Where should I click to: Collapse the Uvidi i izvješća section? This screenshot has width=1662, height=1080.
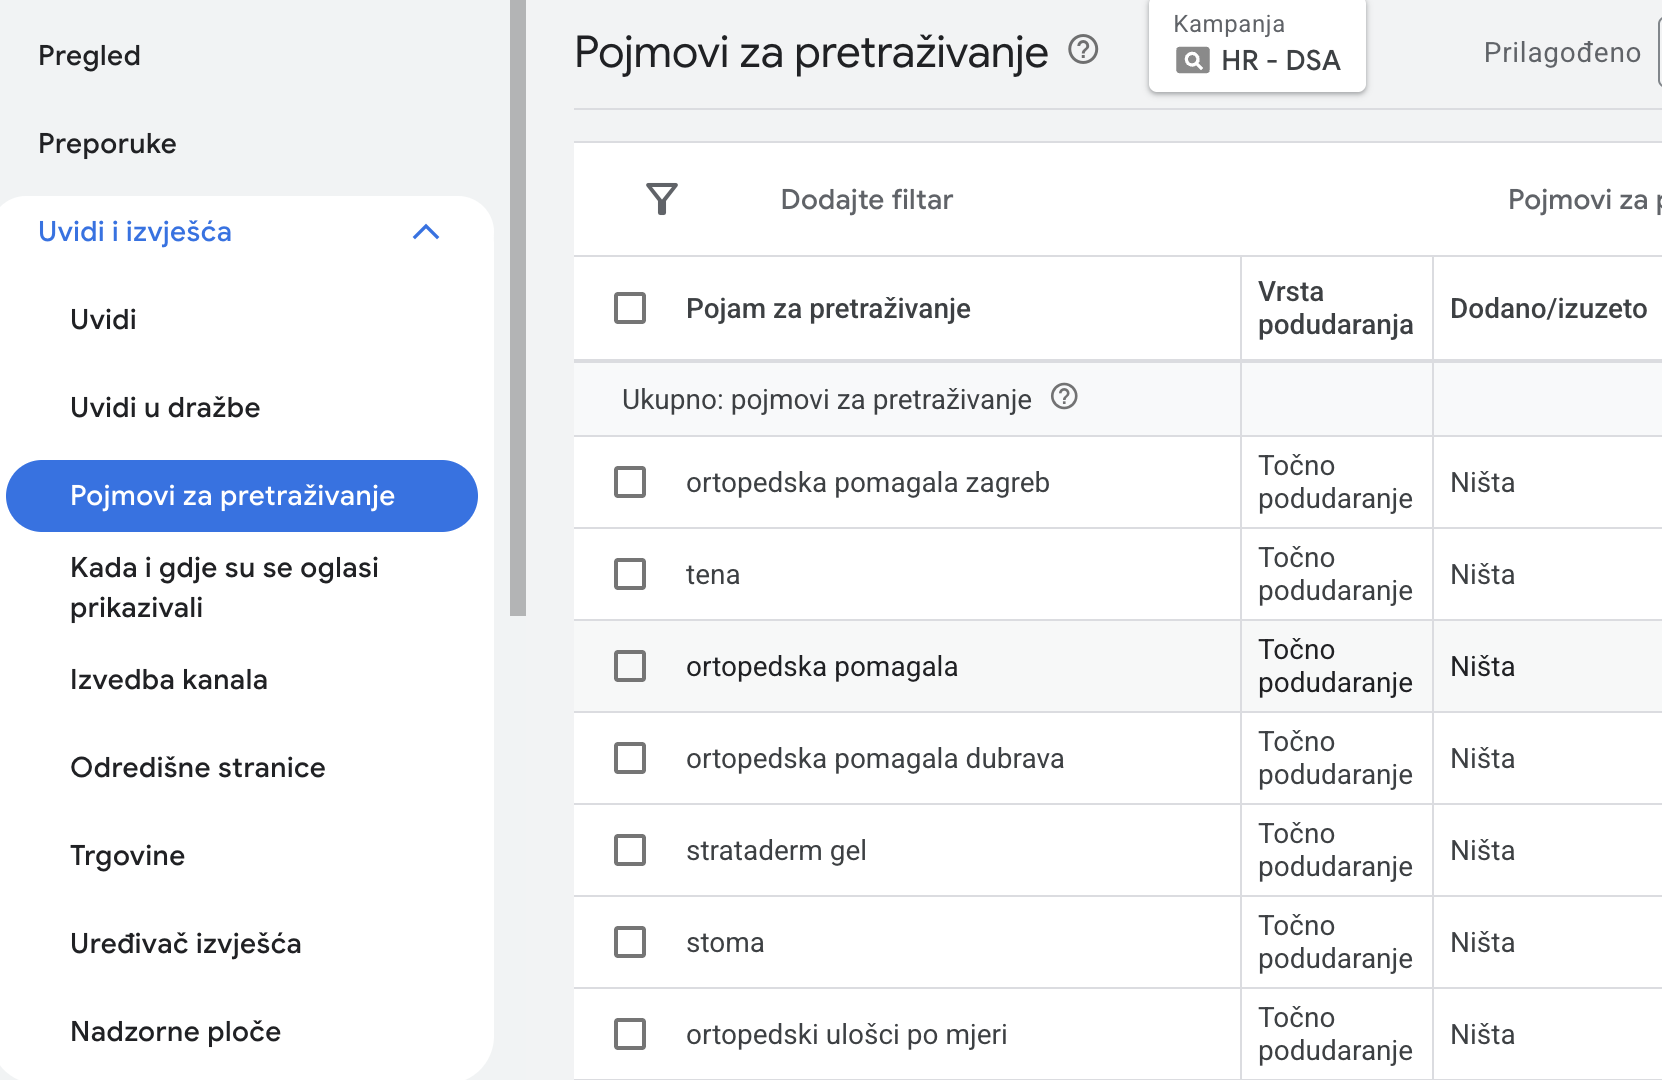tap(426, 232)
